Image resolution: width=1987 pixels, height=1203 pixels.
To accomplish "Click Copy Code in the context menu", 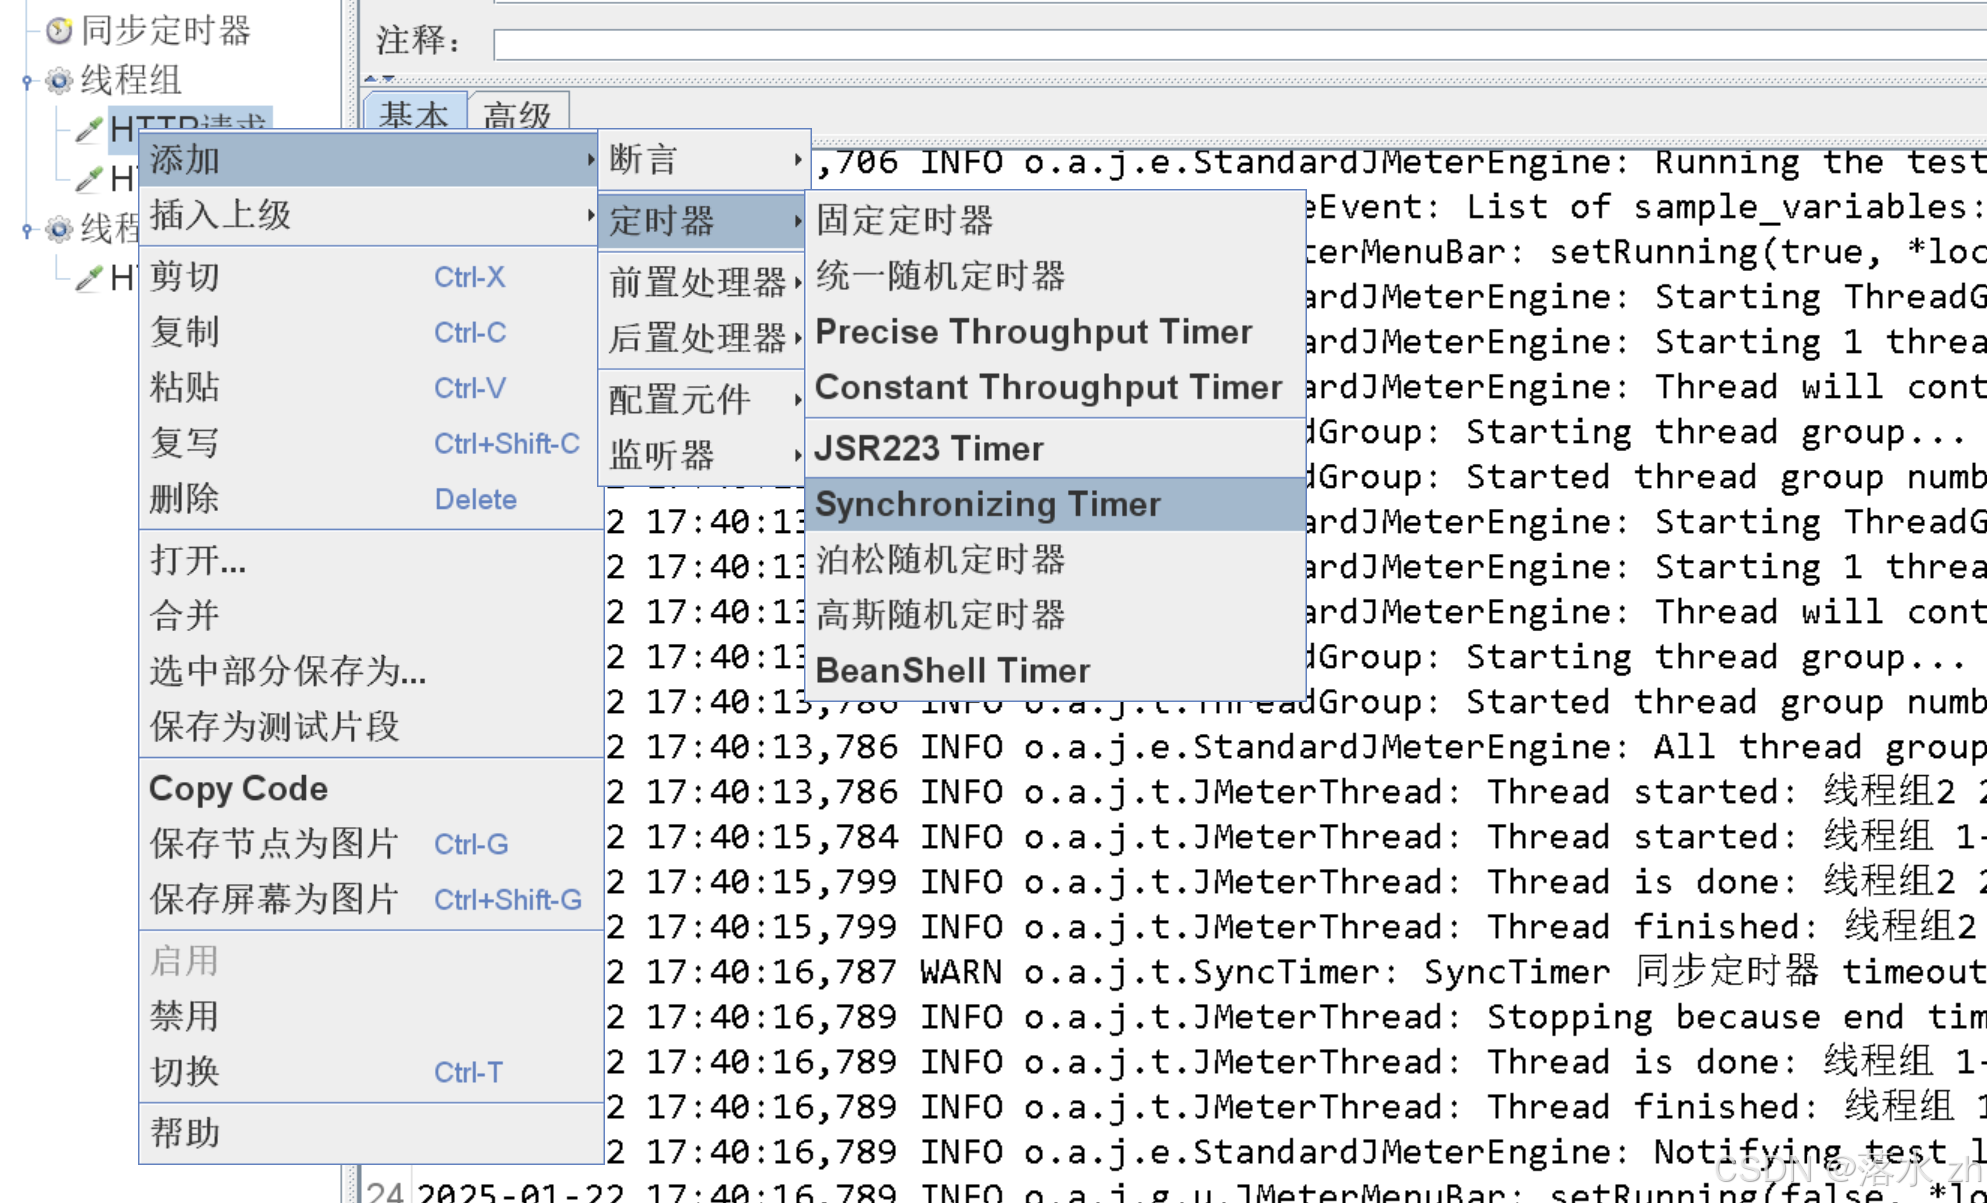I will pyautogui.click(x=369, y=789).
